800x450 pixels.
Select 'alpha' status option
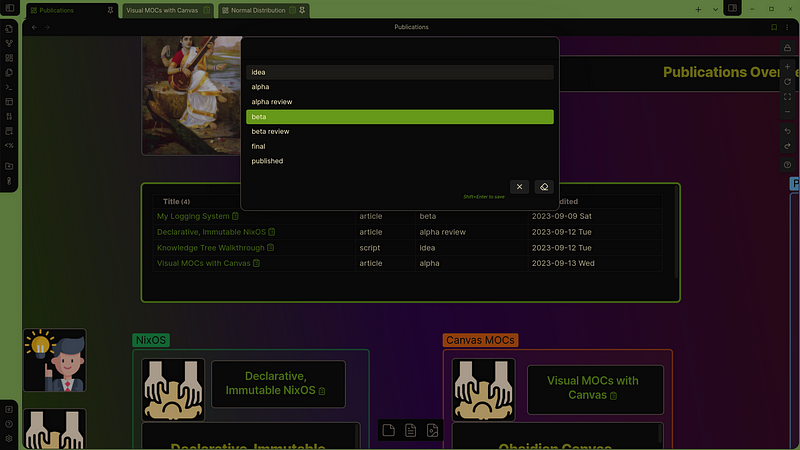coord(399,87)
